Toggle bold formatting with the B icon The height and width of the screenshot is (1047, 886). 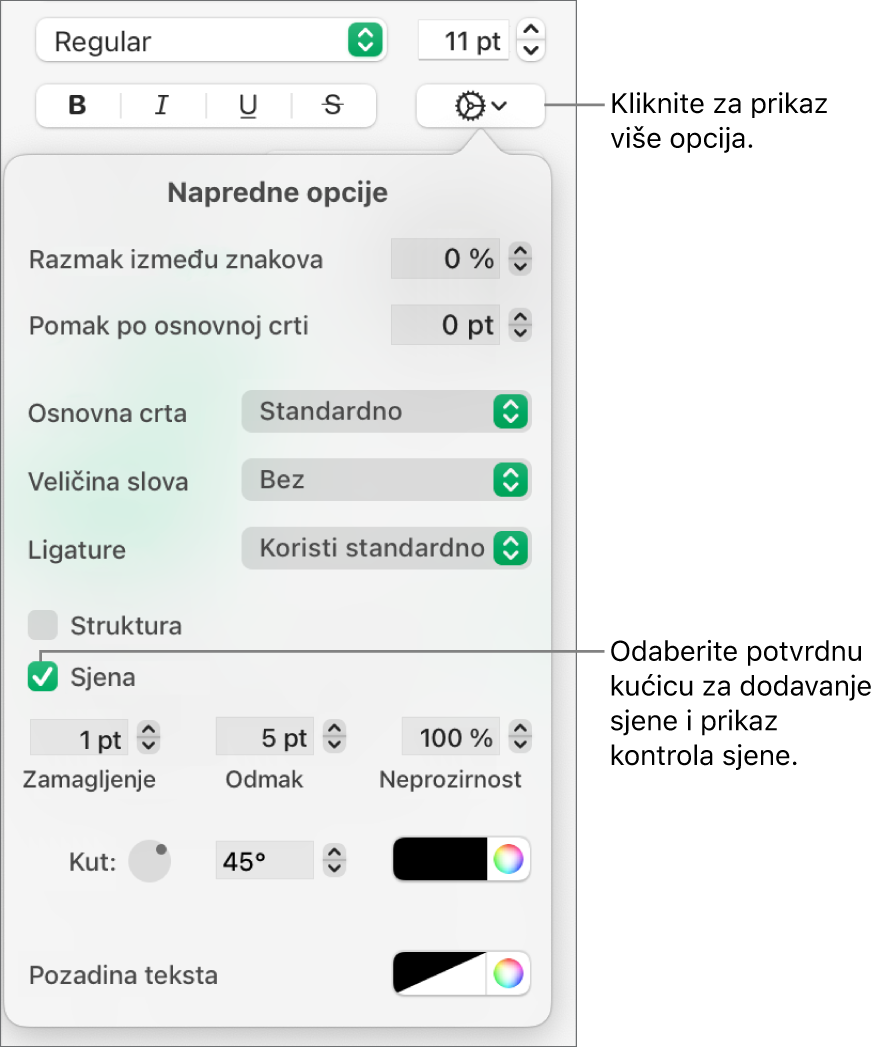coord(76,105)
